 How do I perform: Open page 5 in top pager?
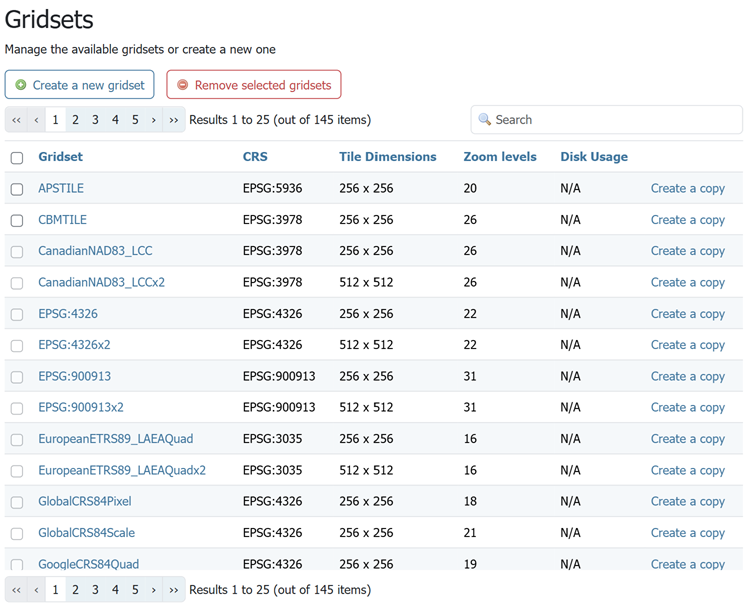[135, 120]
